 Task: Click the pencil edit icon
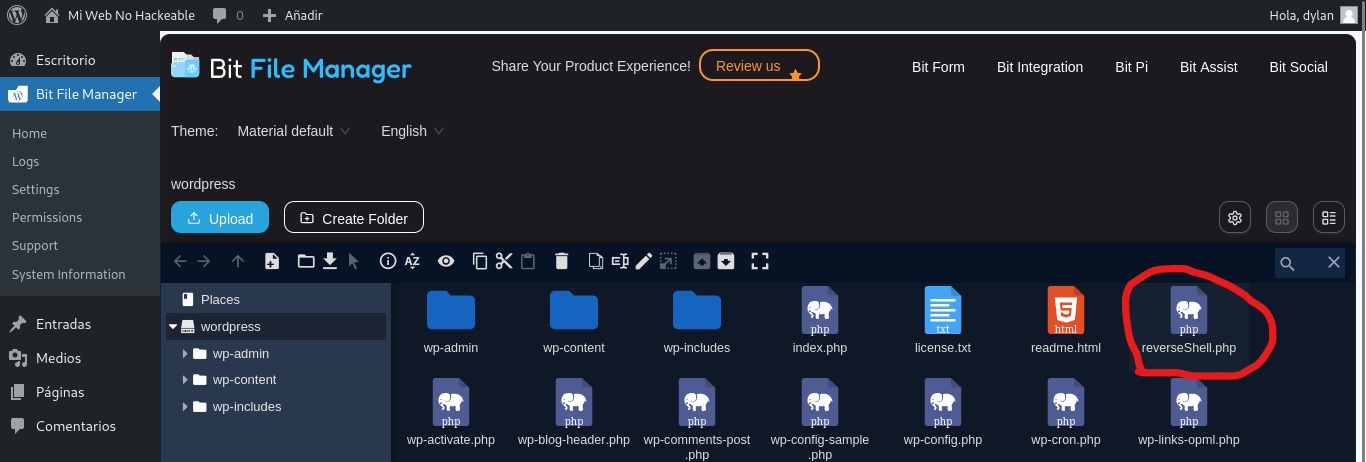644,261
